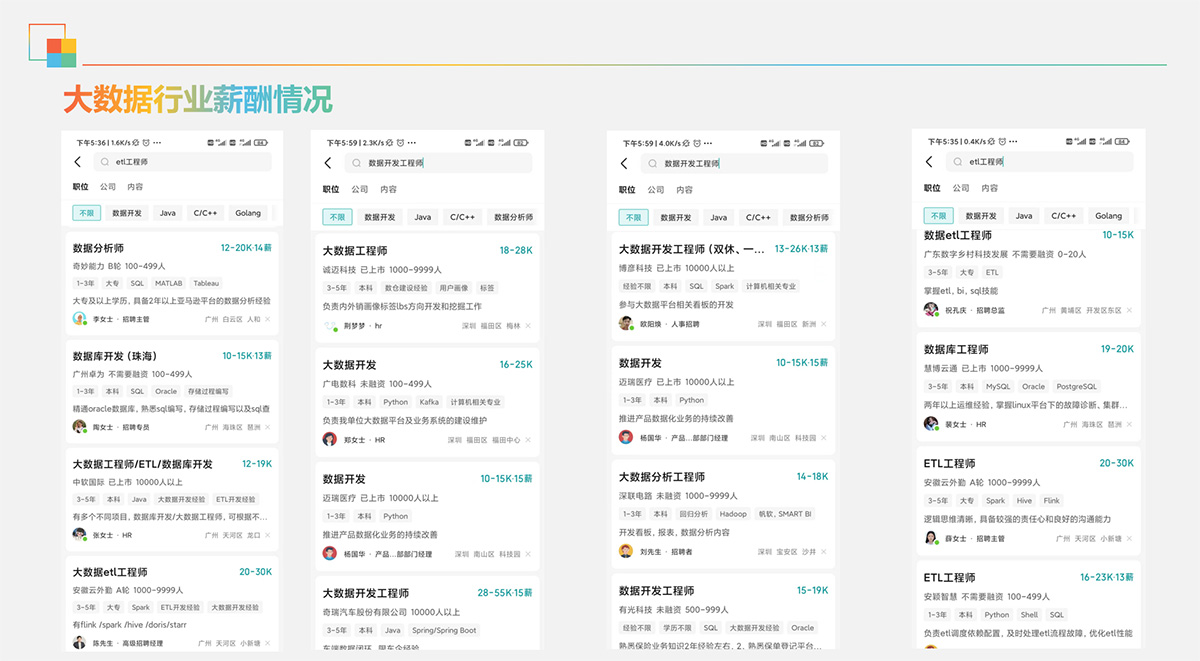Open the 数据库开发 (珠海) job listing
The width and height of the screenshot is (1200, 661).
[115, 356]
